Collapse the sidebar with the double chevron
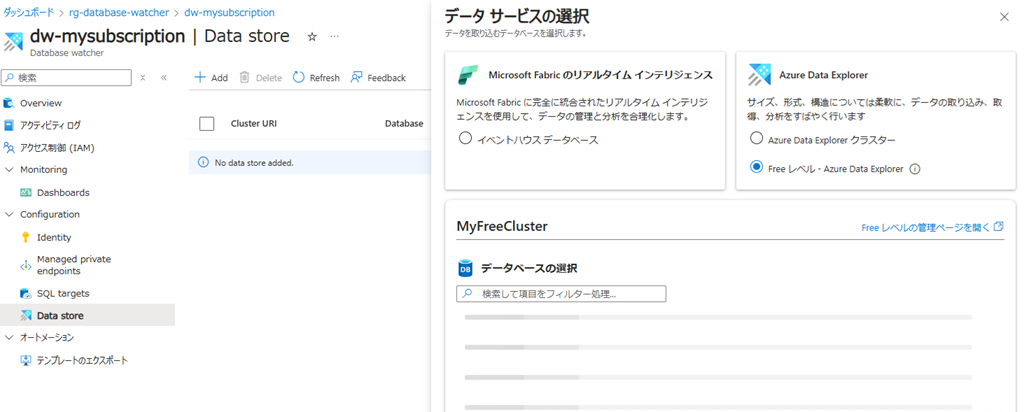 164,78
